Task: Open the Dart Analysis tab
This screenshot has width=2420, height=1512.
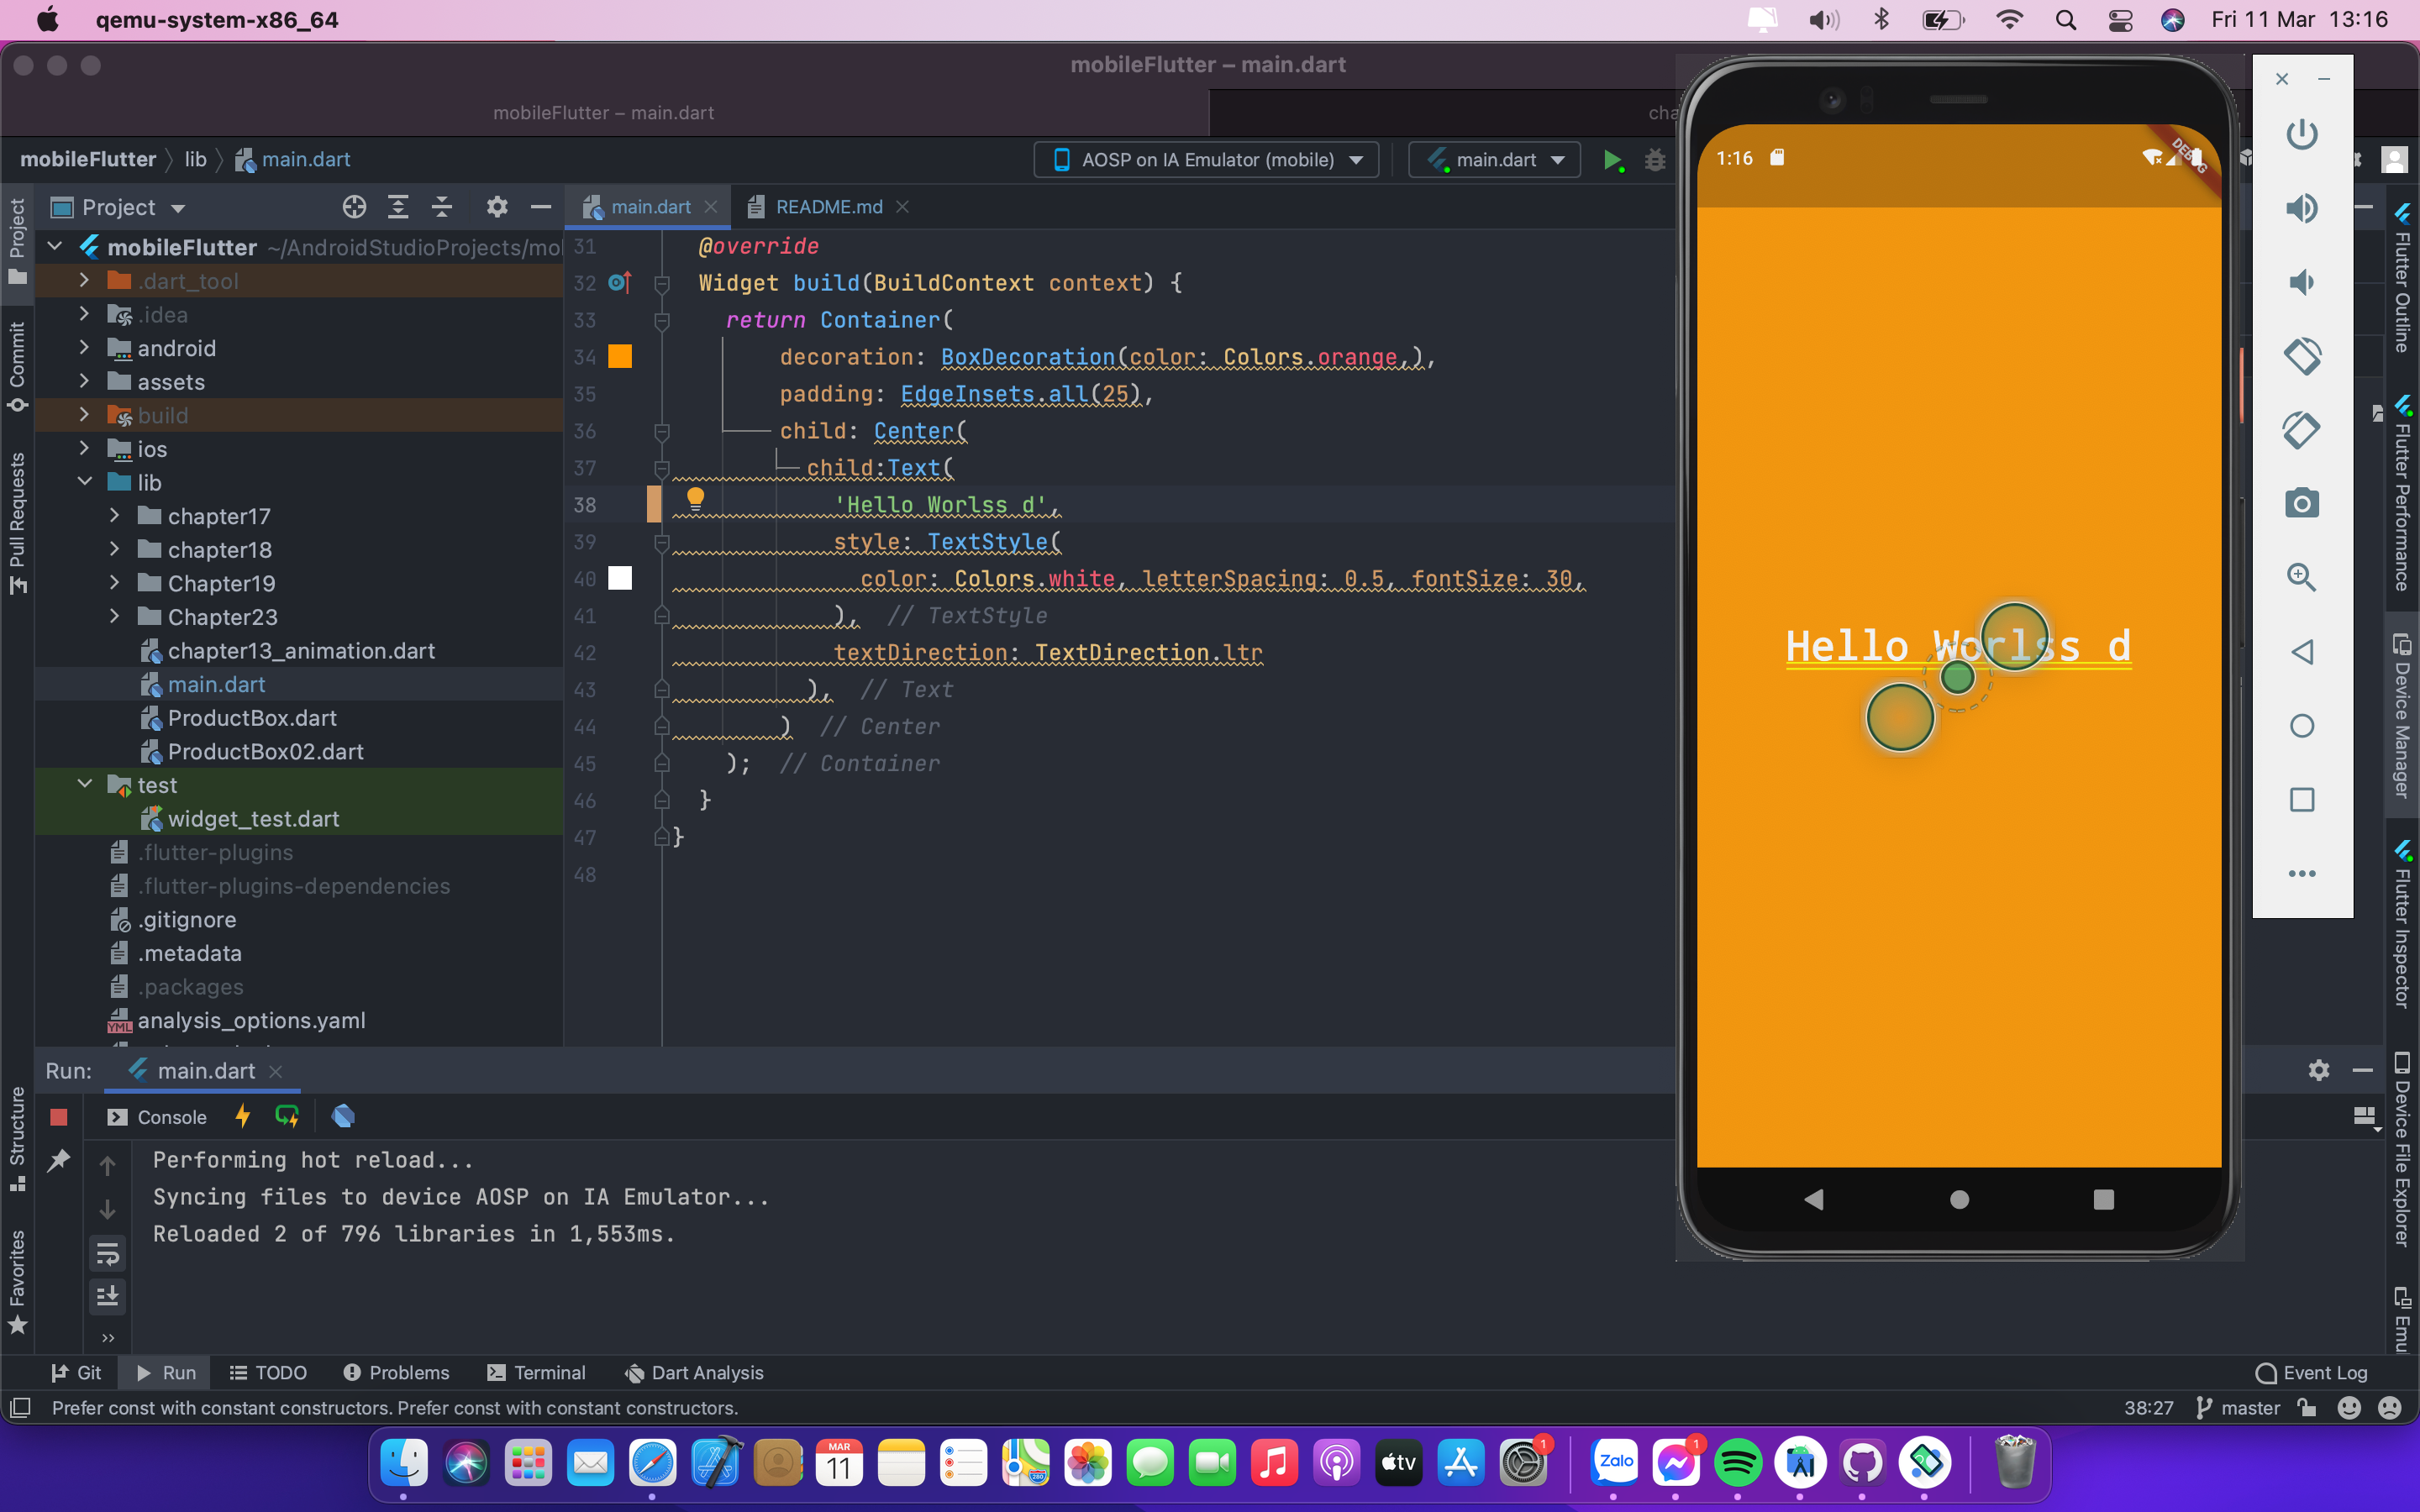Action: [694, 1373]
